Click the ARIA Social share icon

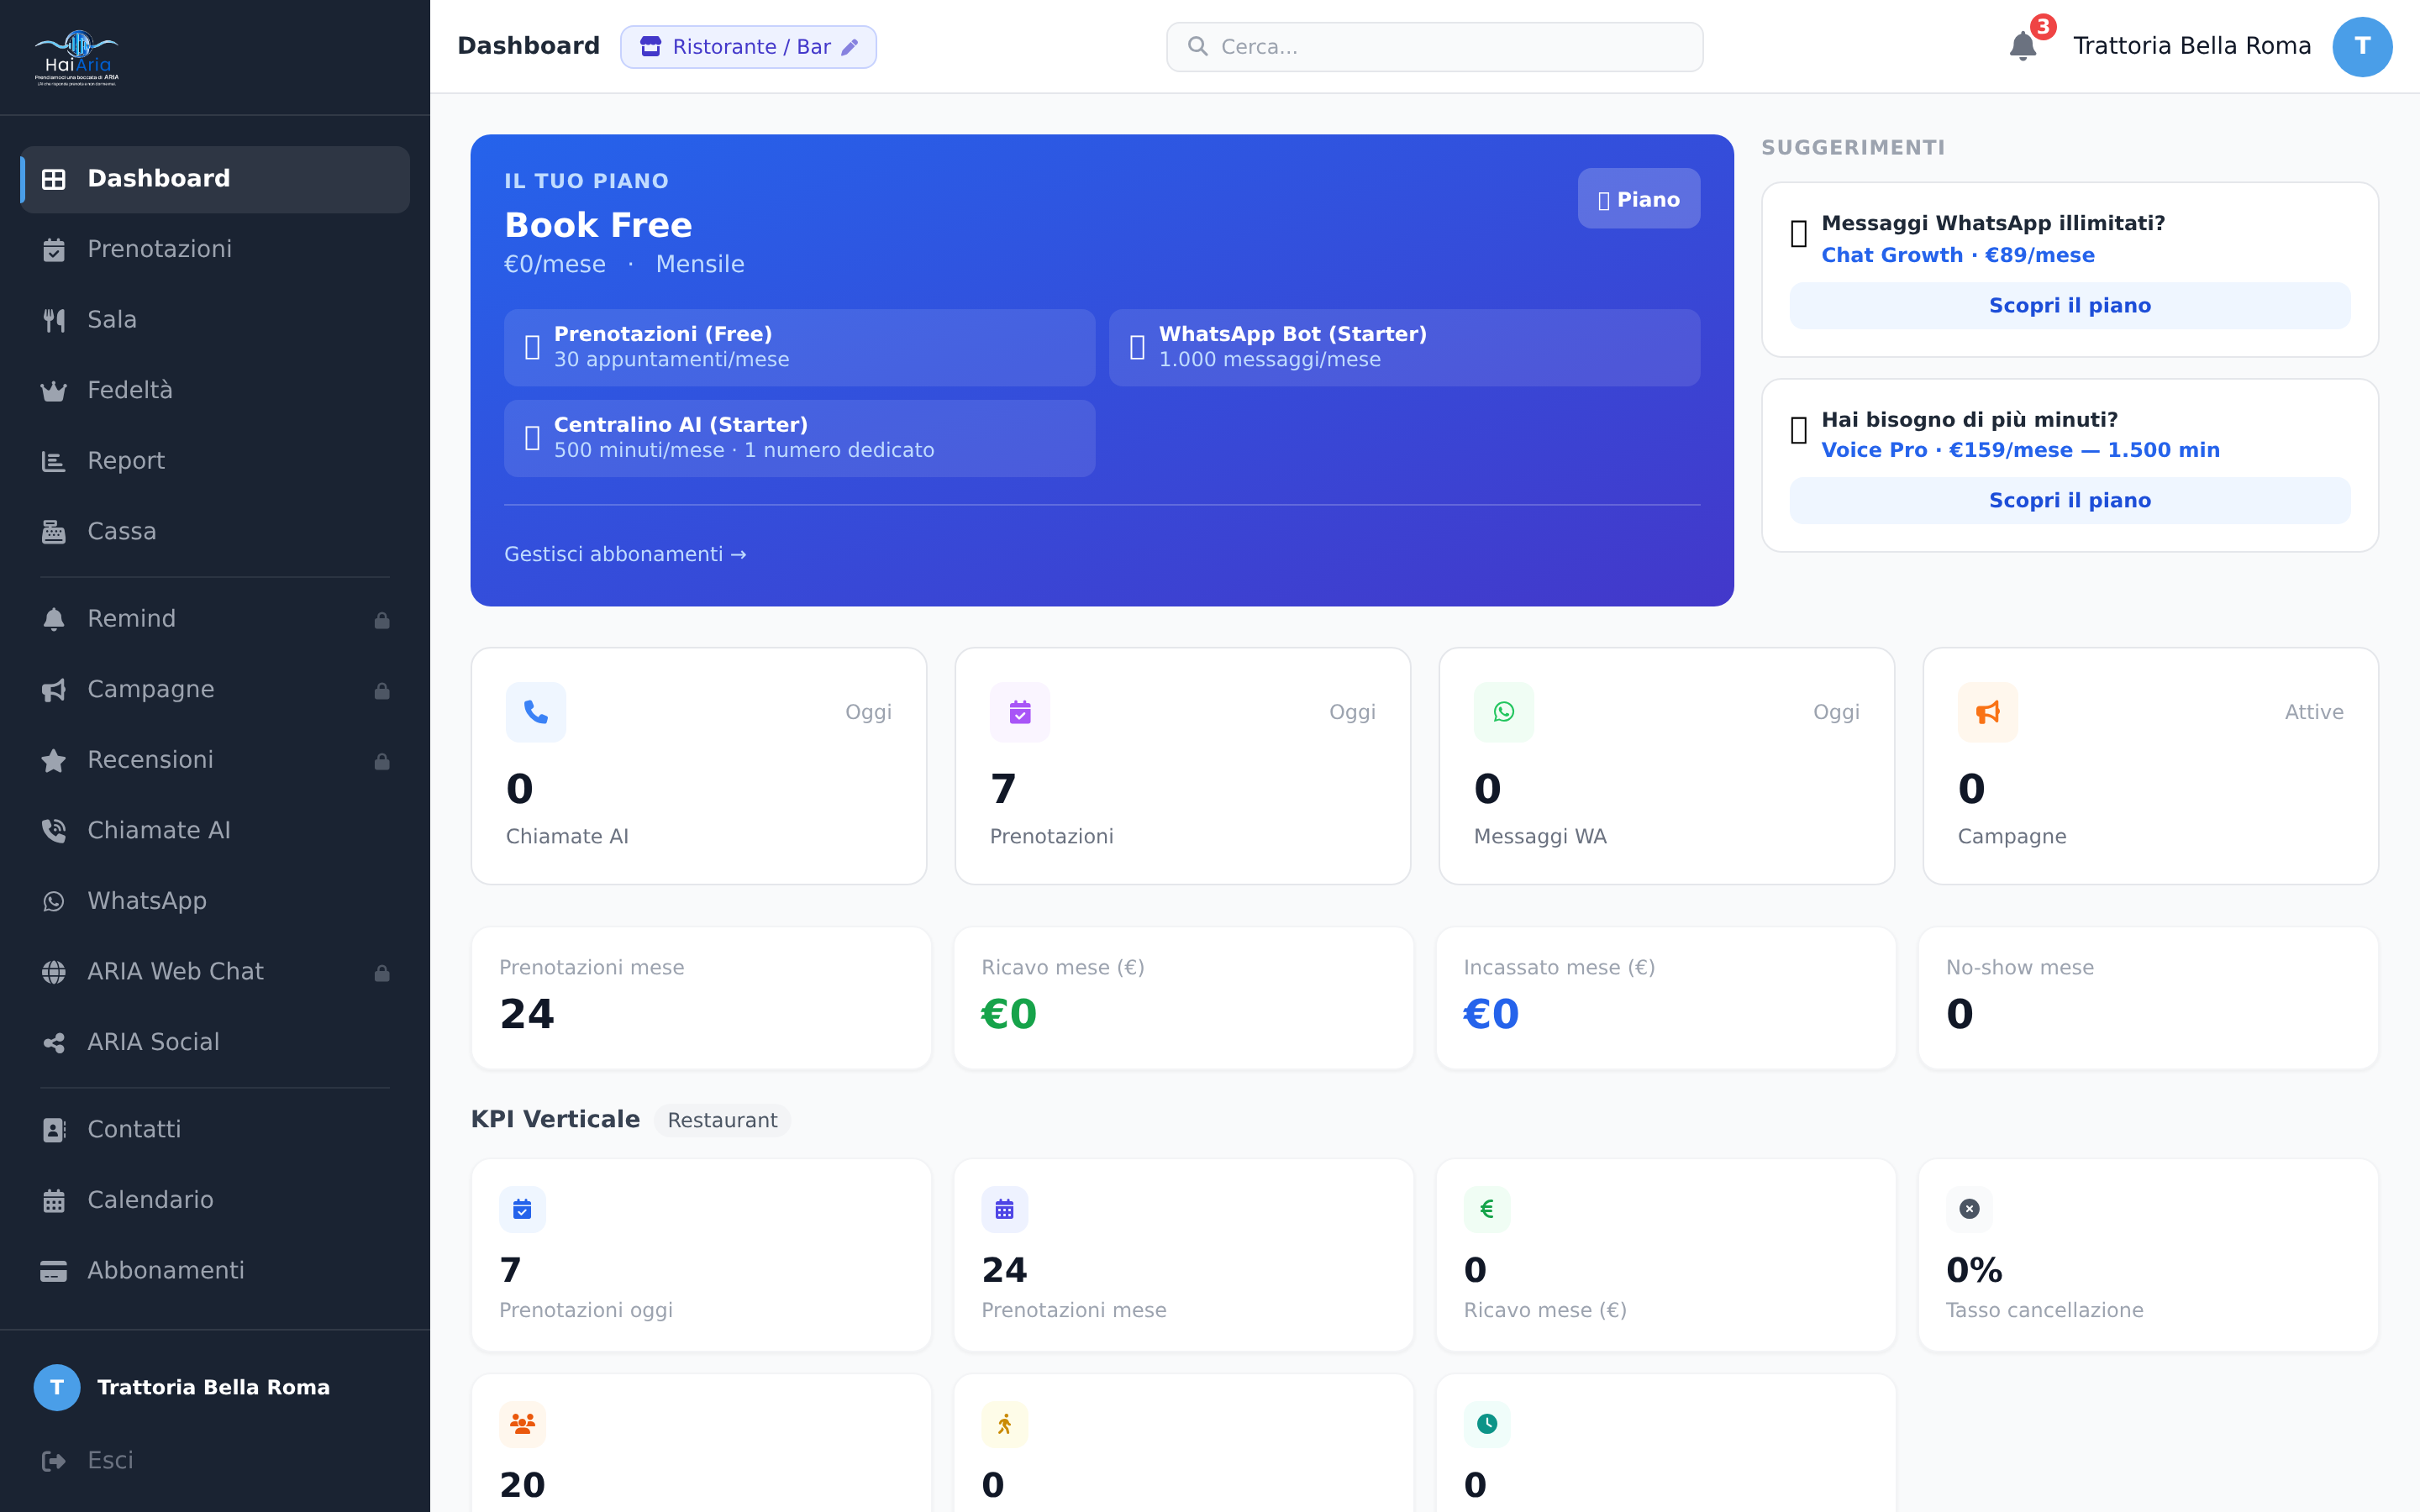pos(54,1043)
